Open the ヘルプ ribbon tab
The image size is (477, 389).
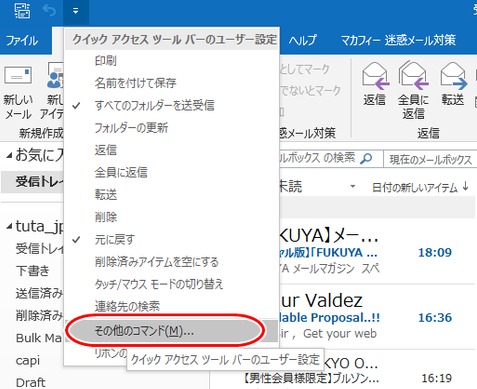pos(302,40)
